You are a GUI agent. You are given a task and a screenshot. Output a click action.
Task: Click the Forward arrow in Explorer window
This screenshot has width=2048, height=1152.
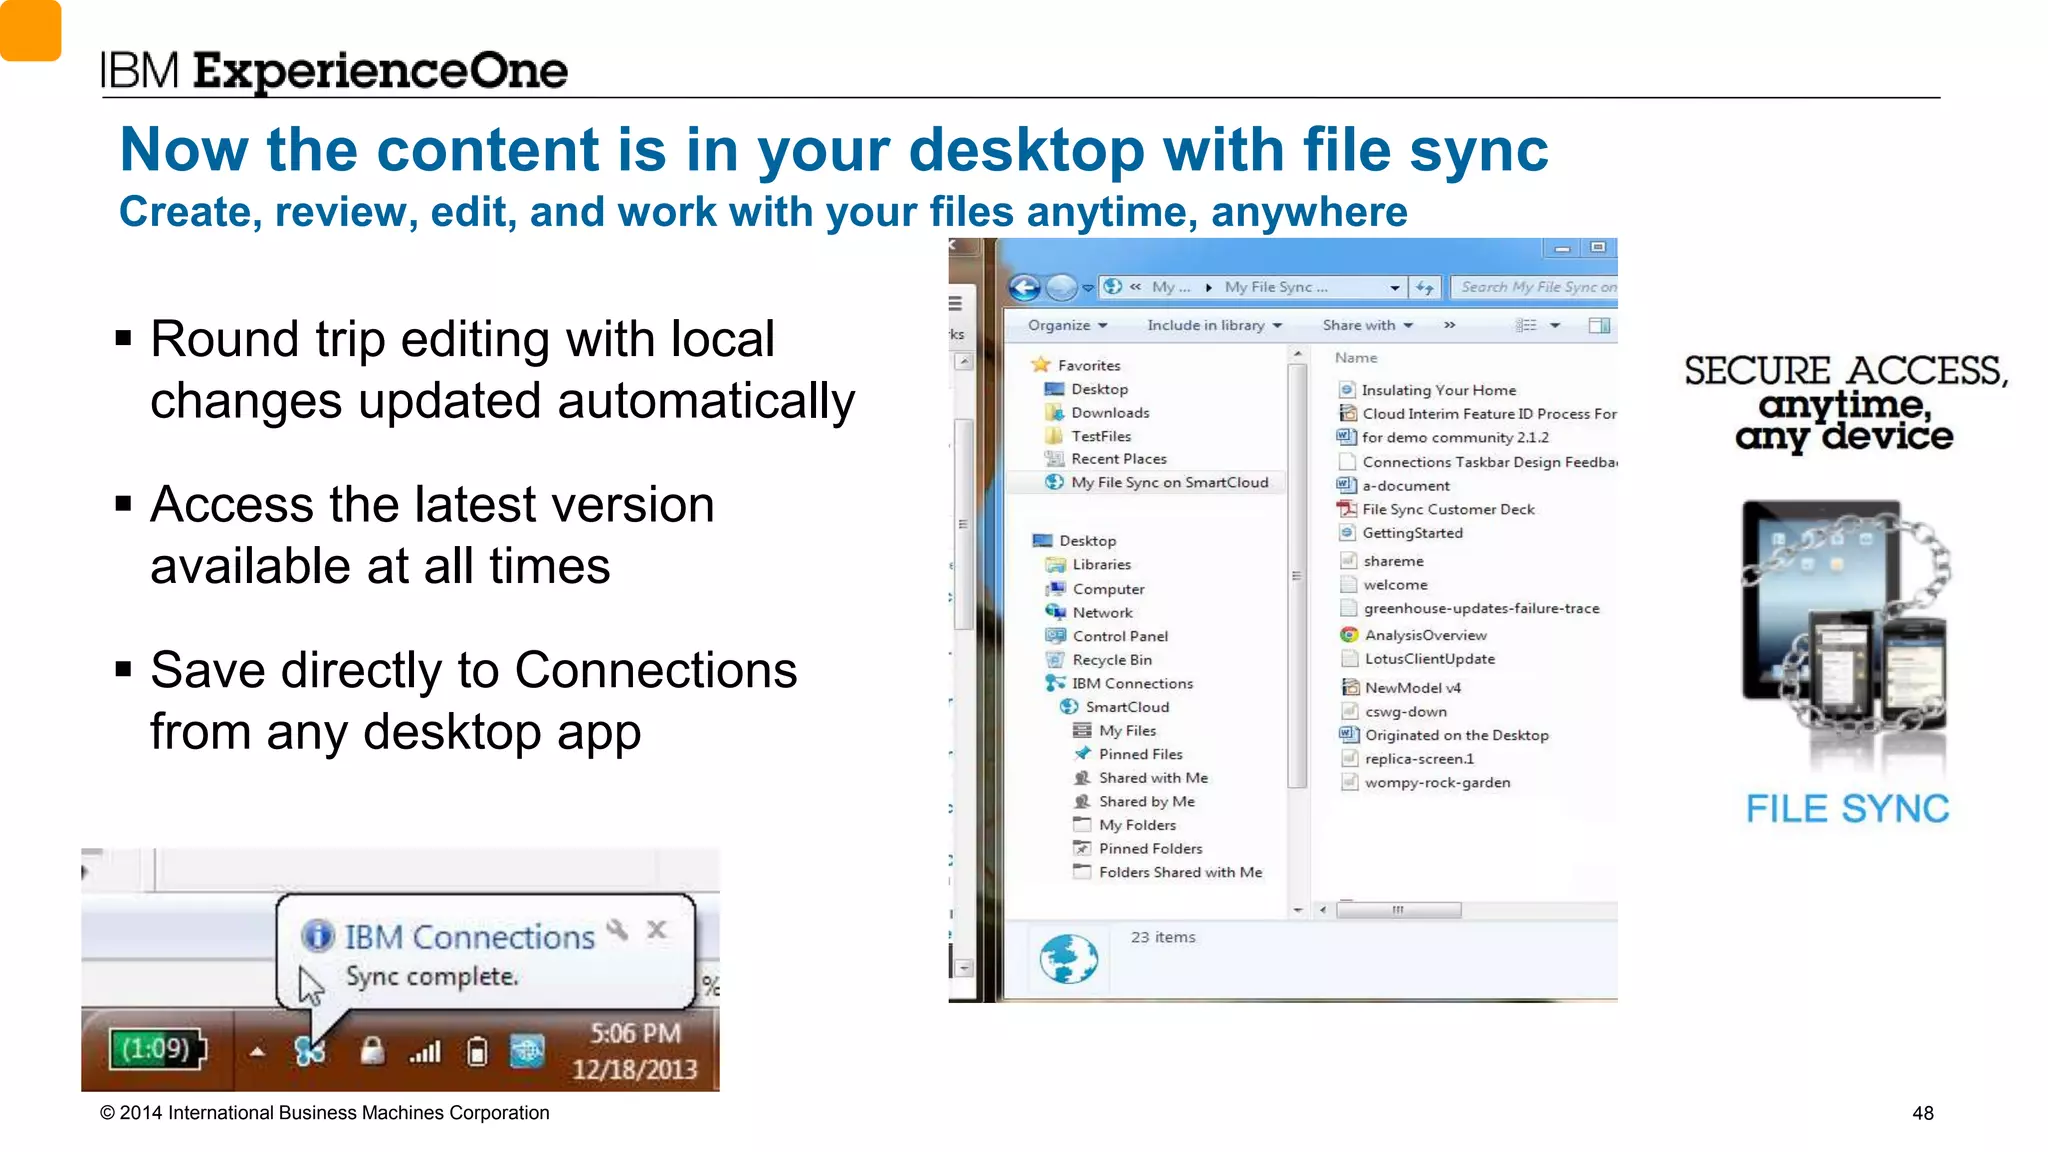(1061, 288)
